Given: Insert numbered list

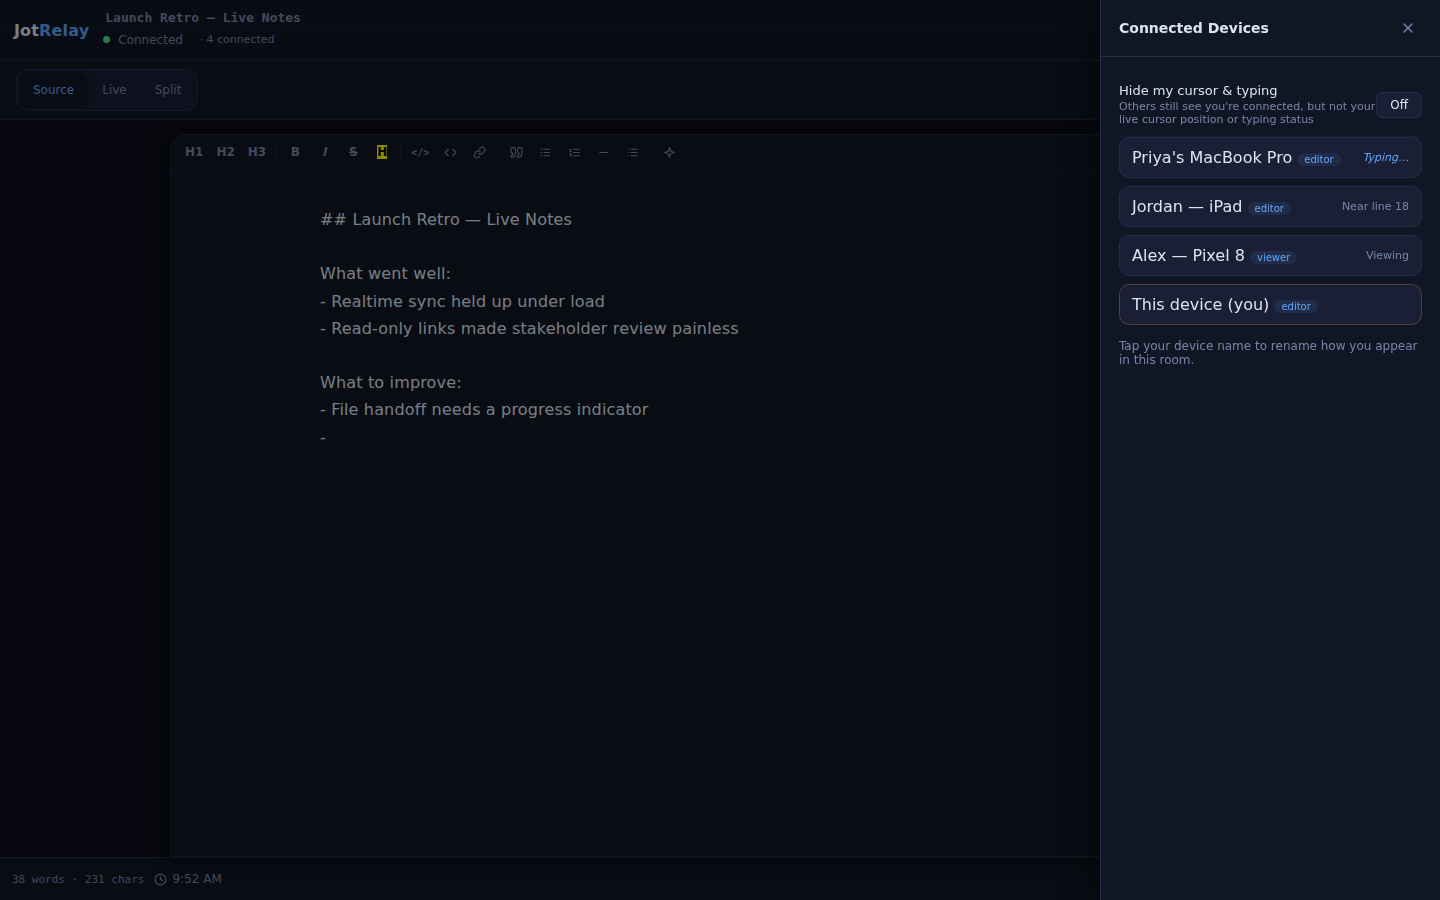Looking at the screenshot, I should coord(574,152).
